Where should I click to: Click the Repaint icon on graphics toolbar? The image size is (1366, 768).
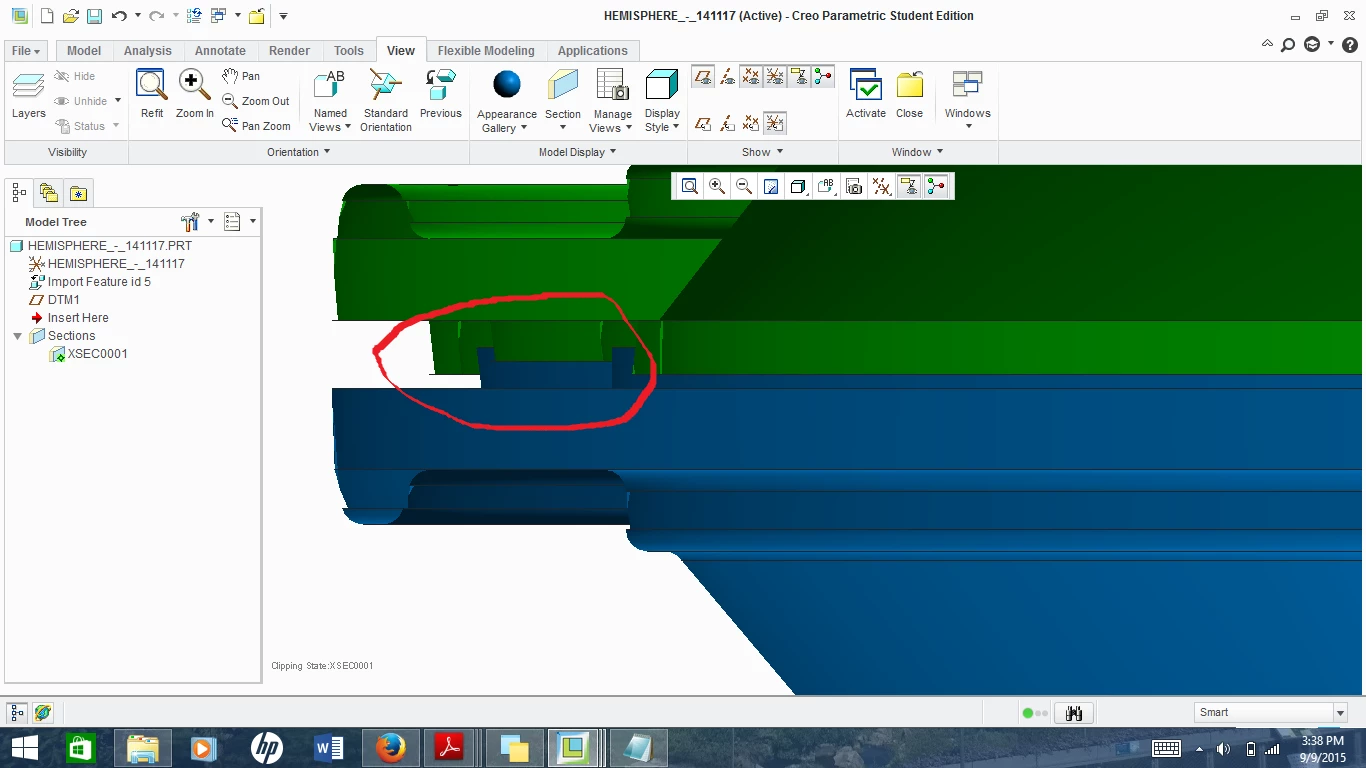click(x=771, y=186)
